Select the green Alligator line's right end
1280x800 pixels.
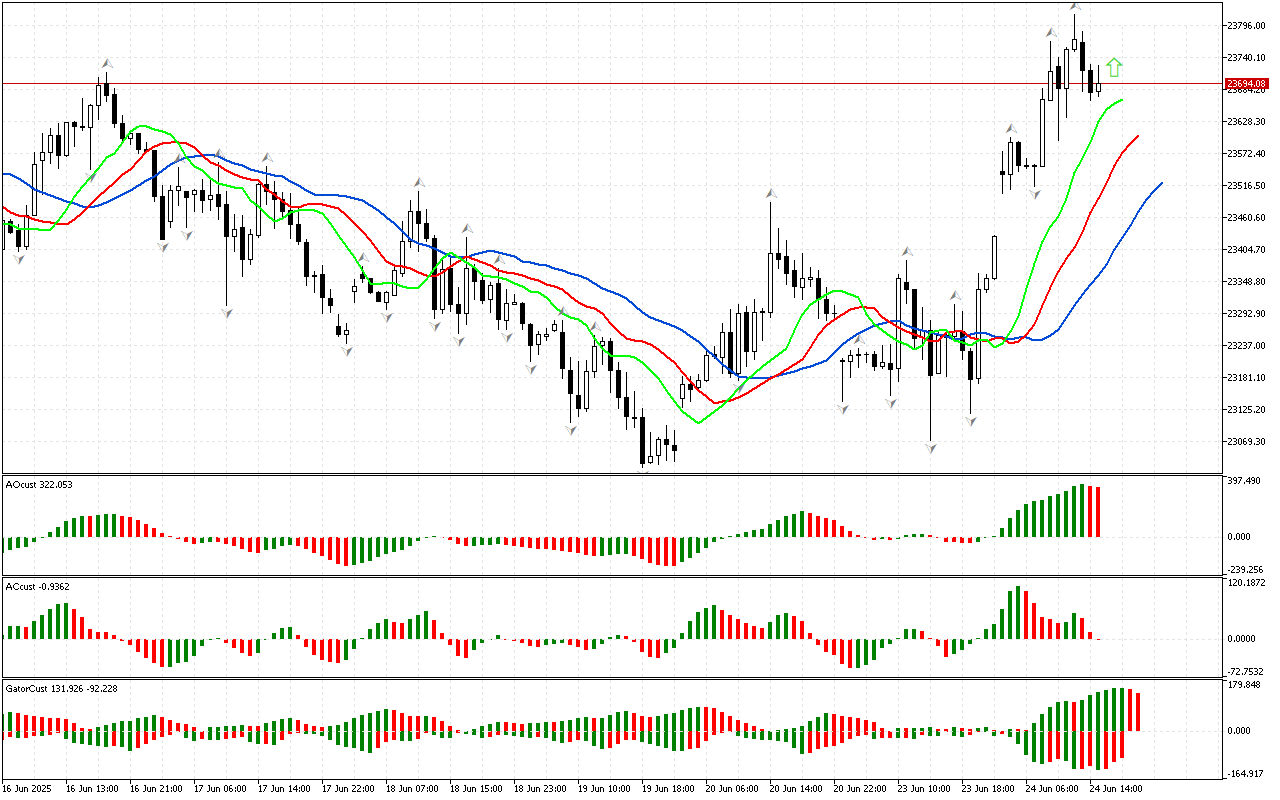point(1122,100)
